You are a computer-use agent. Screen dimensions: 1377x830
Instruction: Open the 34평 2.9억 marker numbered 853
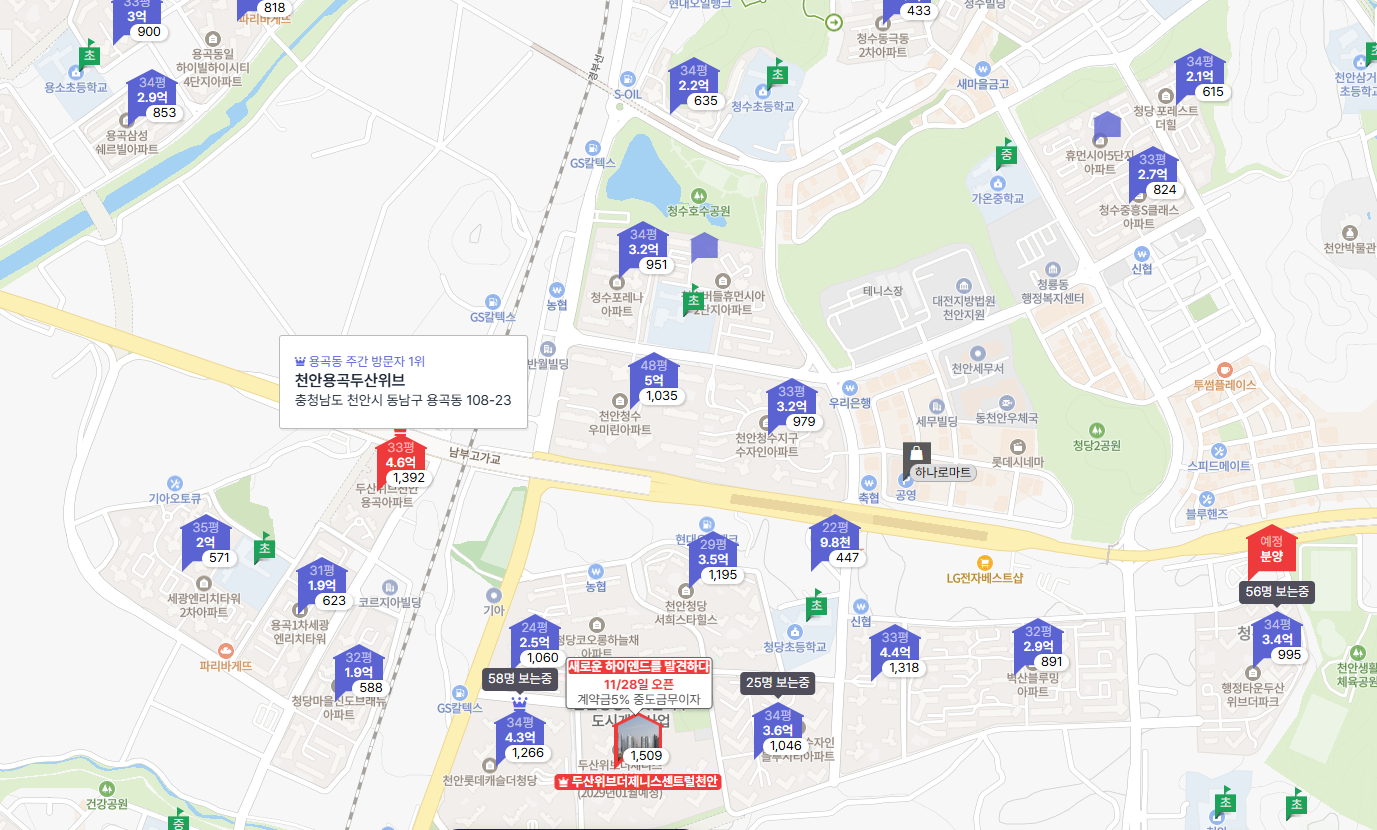click(x=152, y=98)
